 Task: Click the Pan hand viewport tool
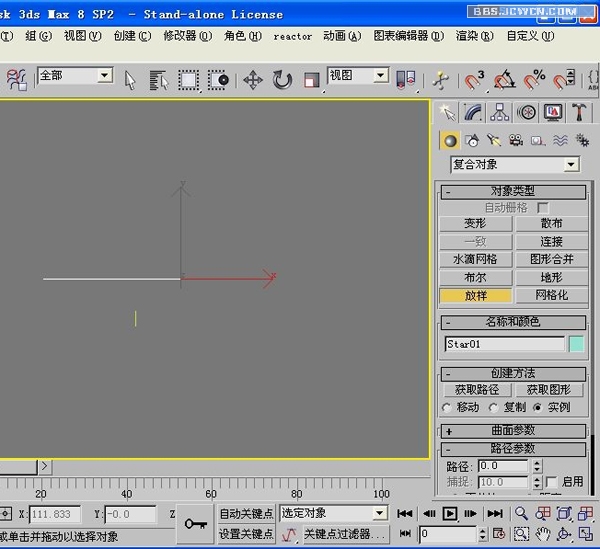tap(543, 534)
